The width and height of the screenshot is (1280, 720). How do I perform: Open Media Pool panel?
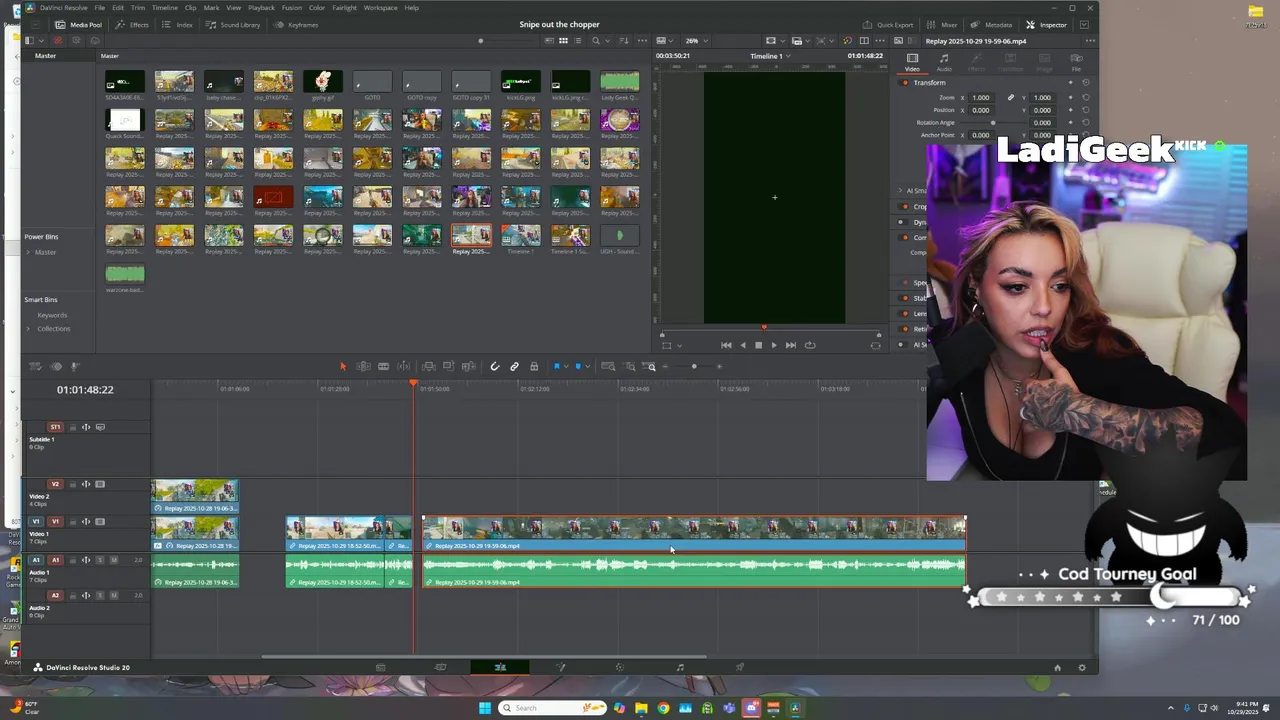(x=79, y=25)
